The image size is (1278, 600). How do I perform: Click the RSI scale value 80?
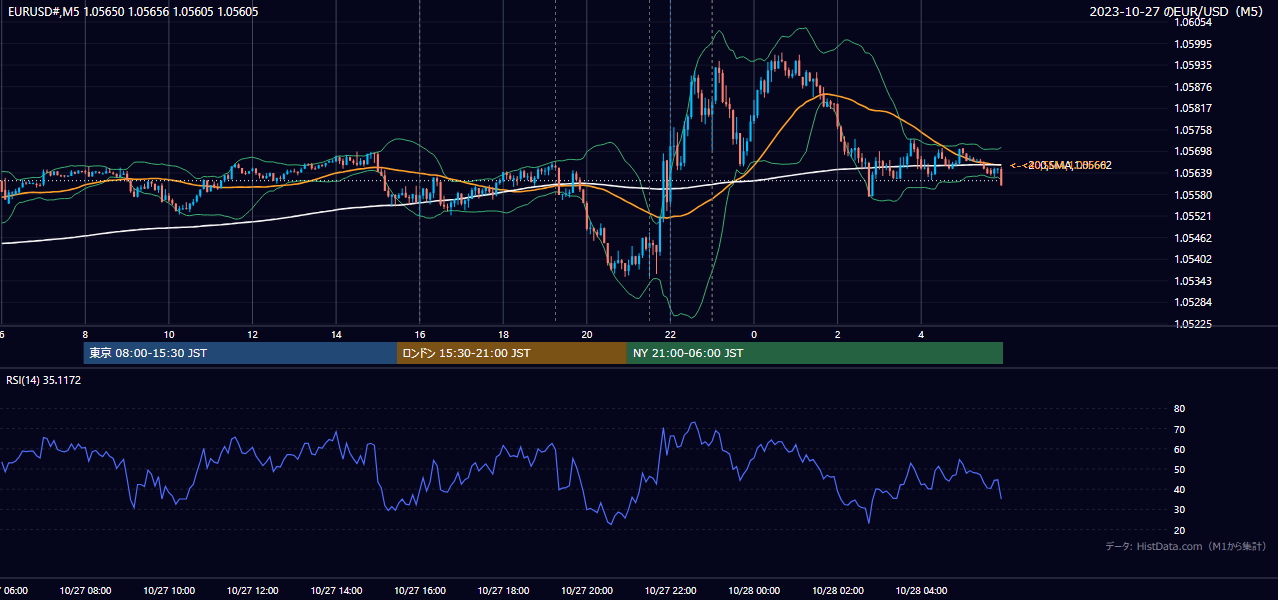pos(1179,409)
